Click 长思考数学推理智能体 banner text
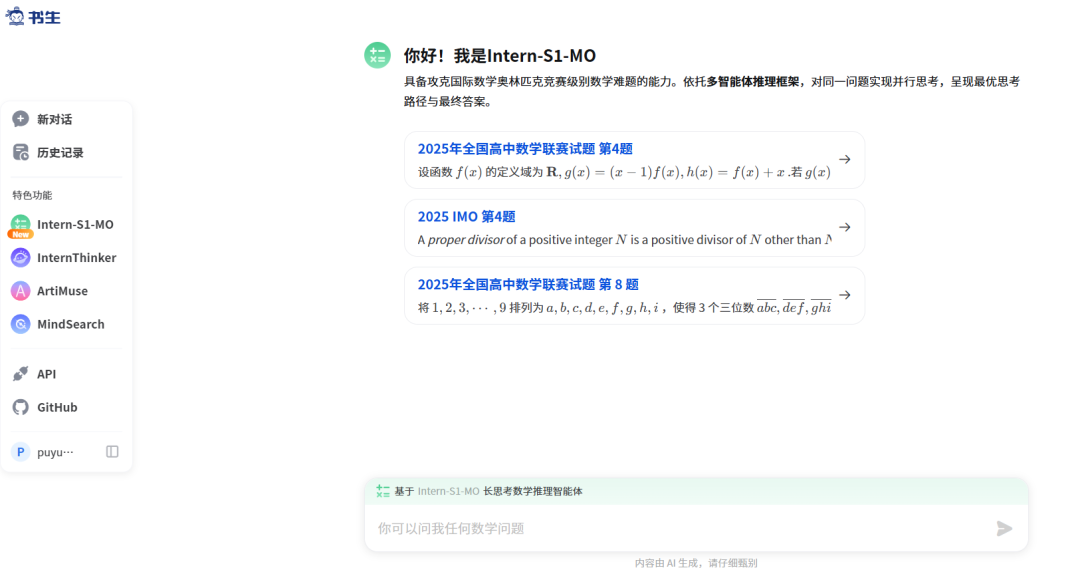 point(532,491)
